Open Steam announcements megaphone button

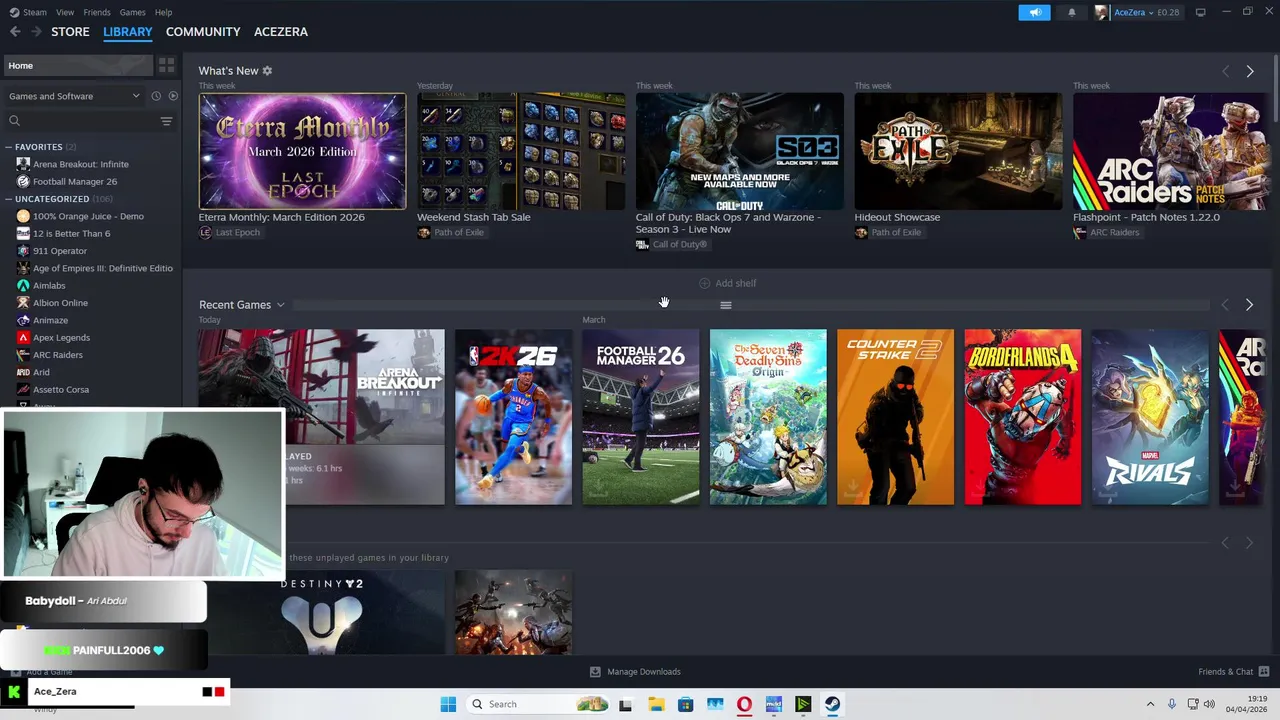click(1035, 12)
